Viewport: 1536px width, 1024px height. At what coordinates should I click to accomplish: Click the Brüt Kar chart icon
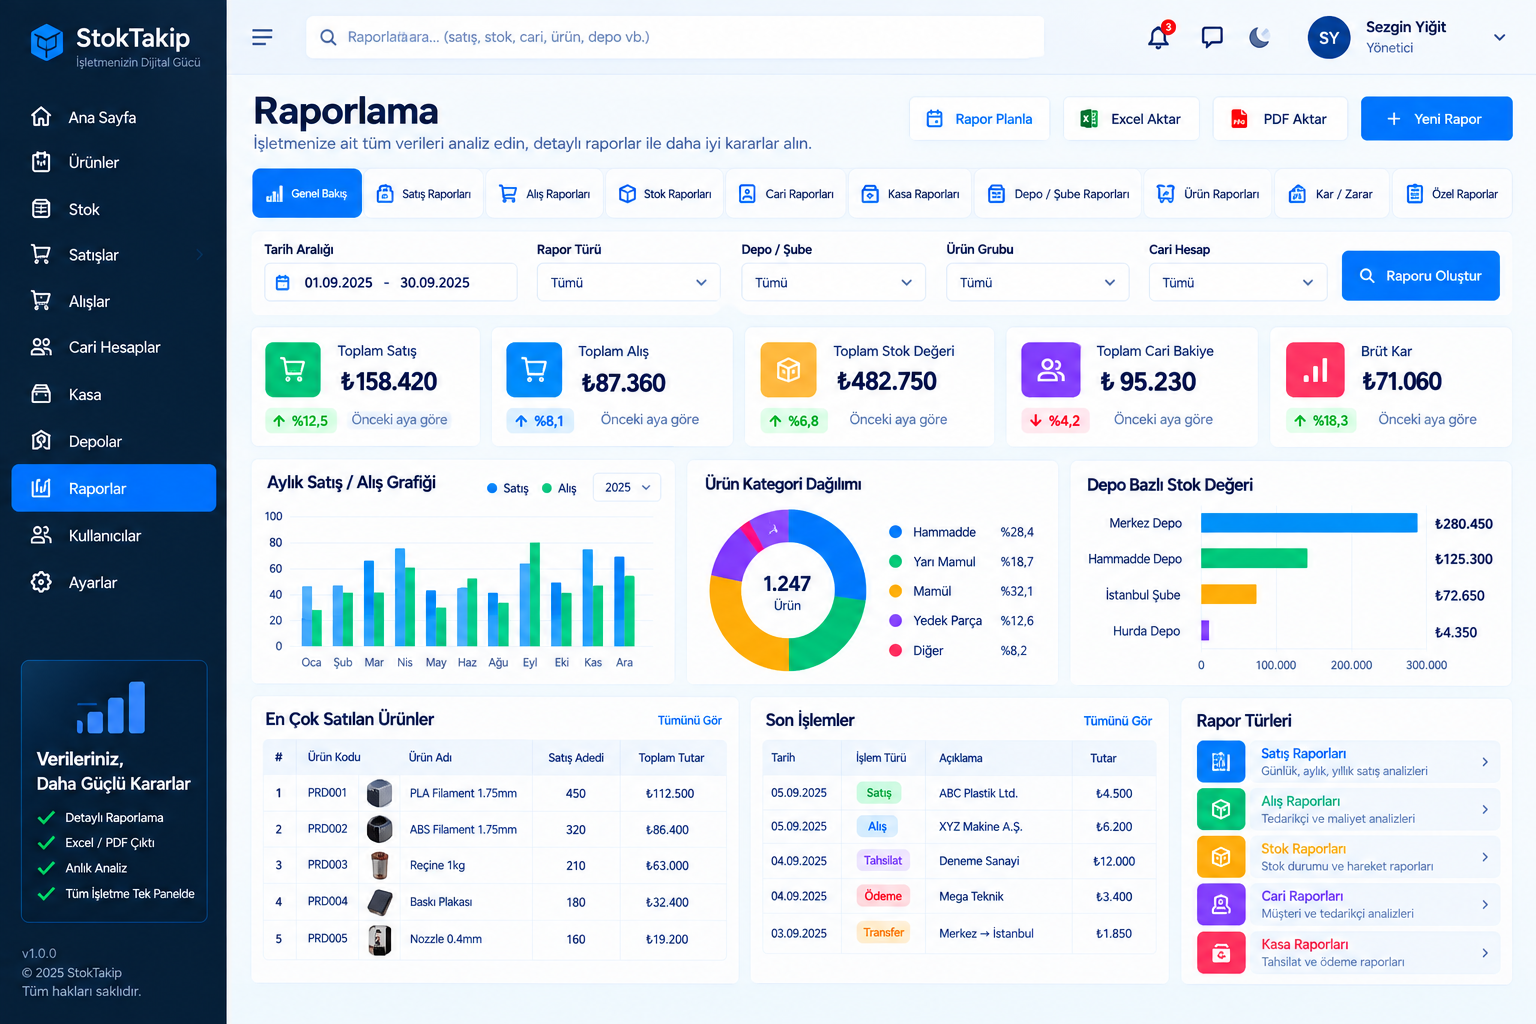pos(1315,370)
